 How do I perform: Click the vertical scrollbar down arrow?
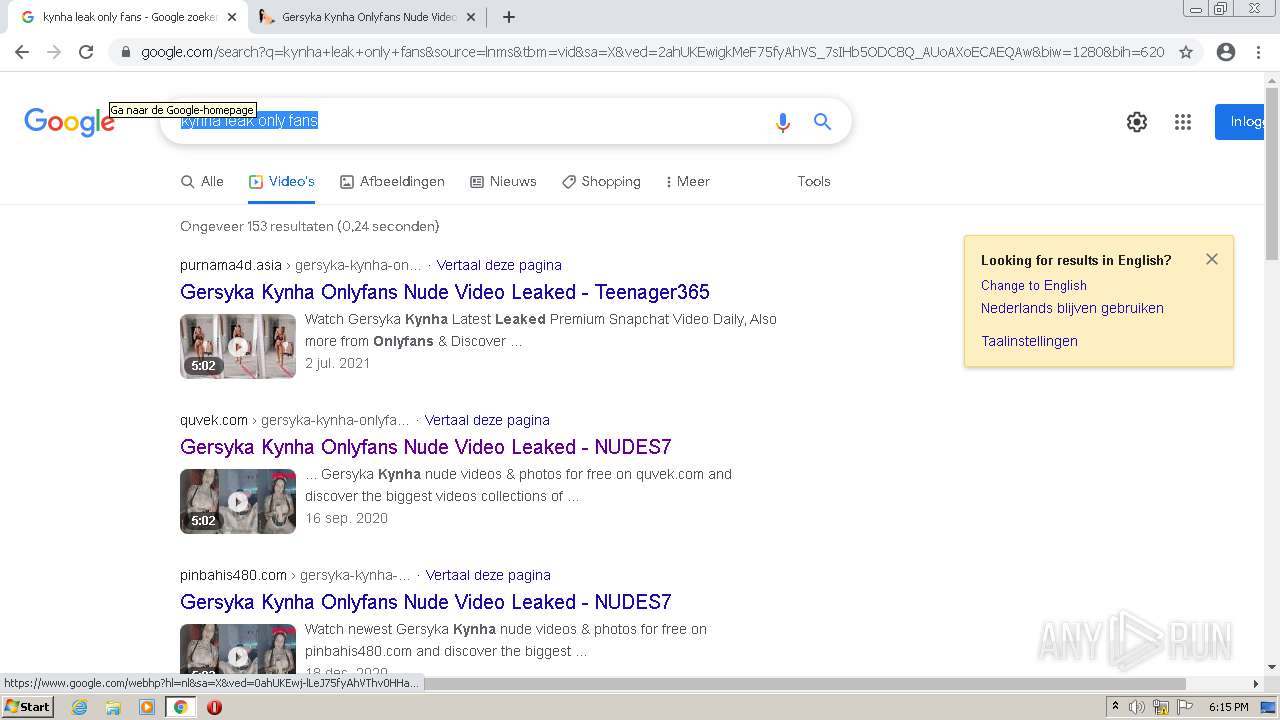(x=1271, y=667)
